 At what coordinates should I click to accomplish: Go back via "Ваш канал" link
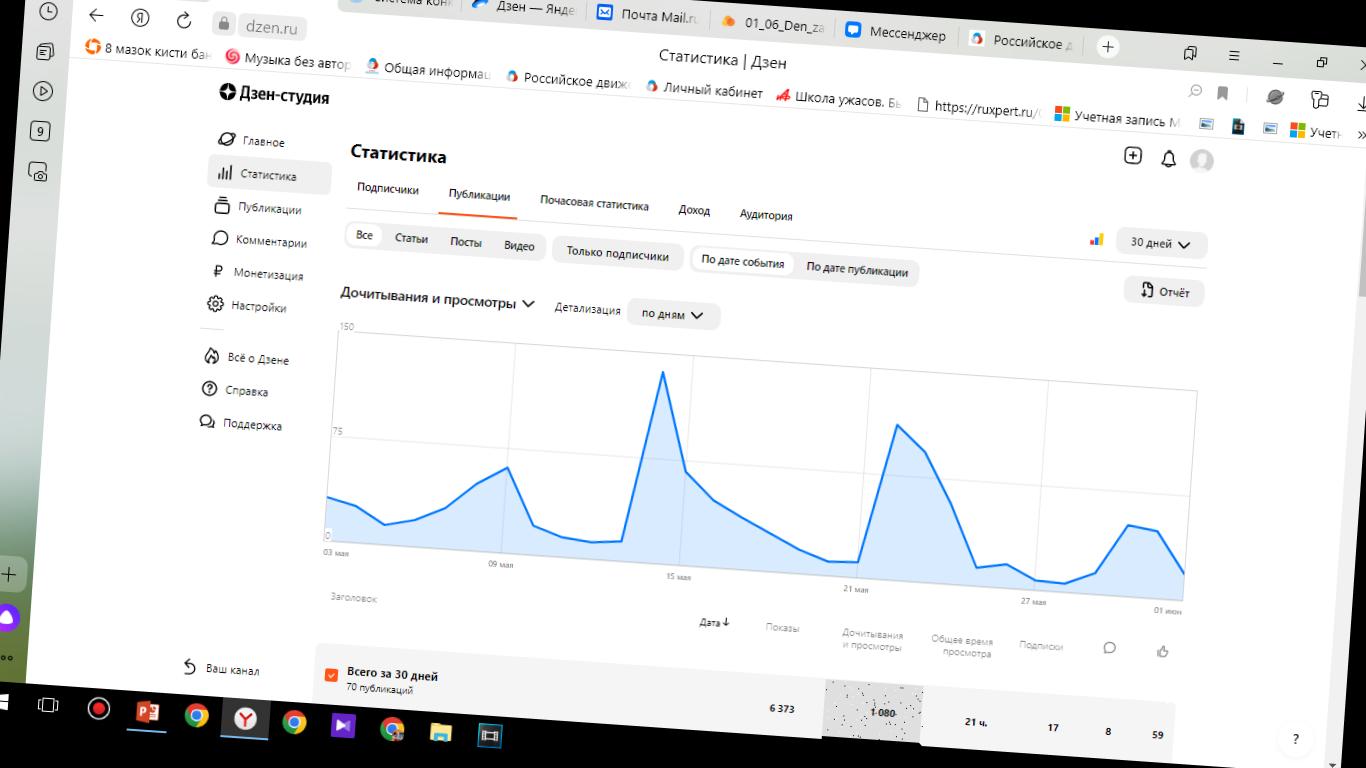pyautogui.click(x=222, y=668)
